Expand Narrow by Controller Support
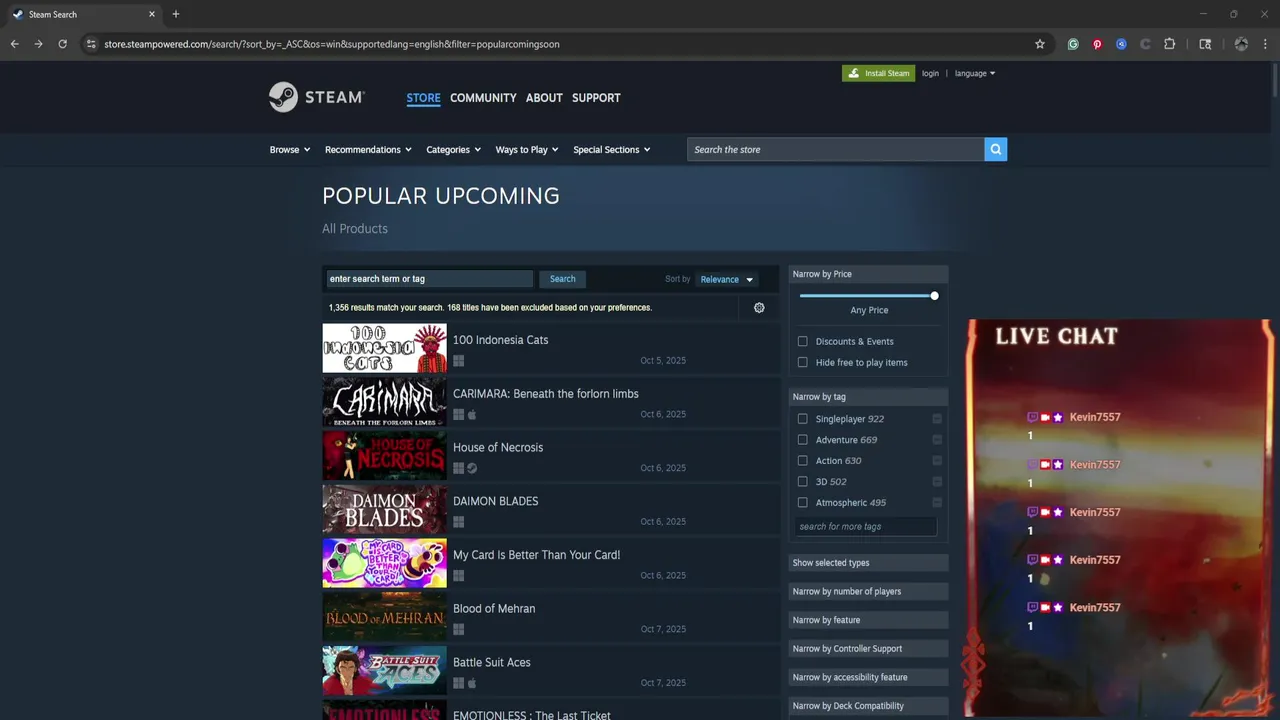The width and height of the screenshot is (1280, 720). [x=868, y=649]
